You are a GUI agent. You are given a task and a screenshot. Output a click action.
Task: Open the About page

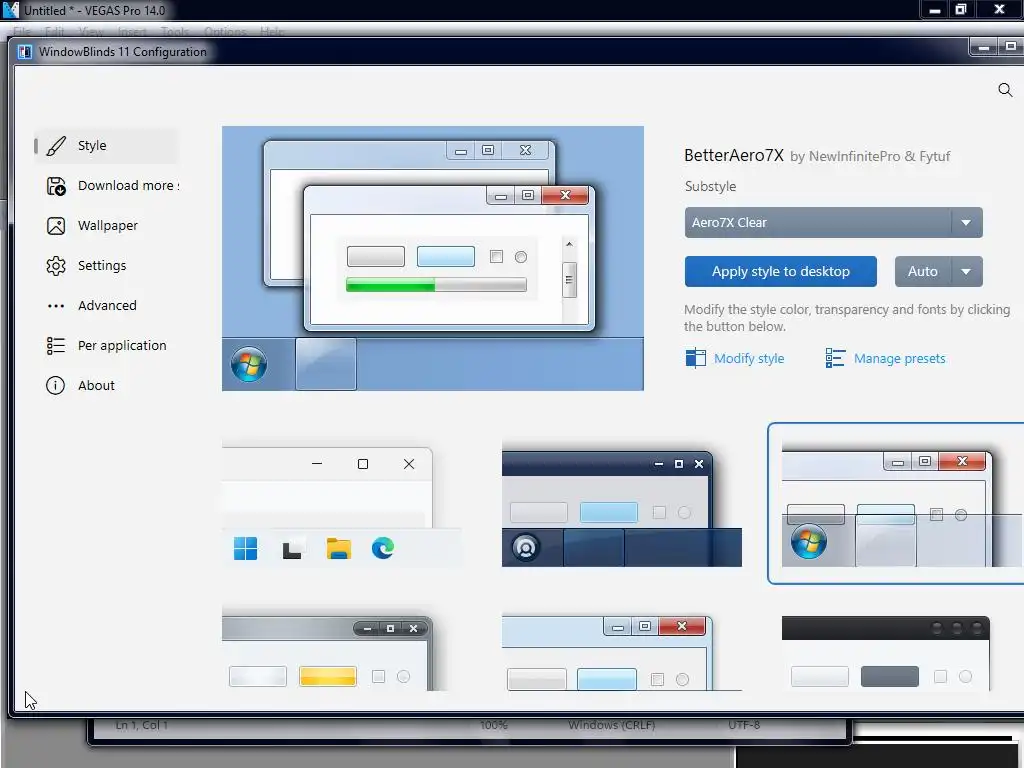click(106, 385)
